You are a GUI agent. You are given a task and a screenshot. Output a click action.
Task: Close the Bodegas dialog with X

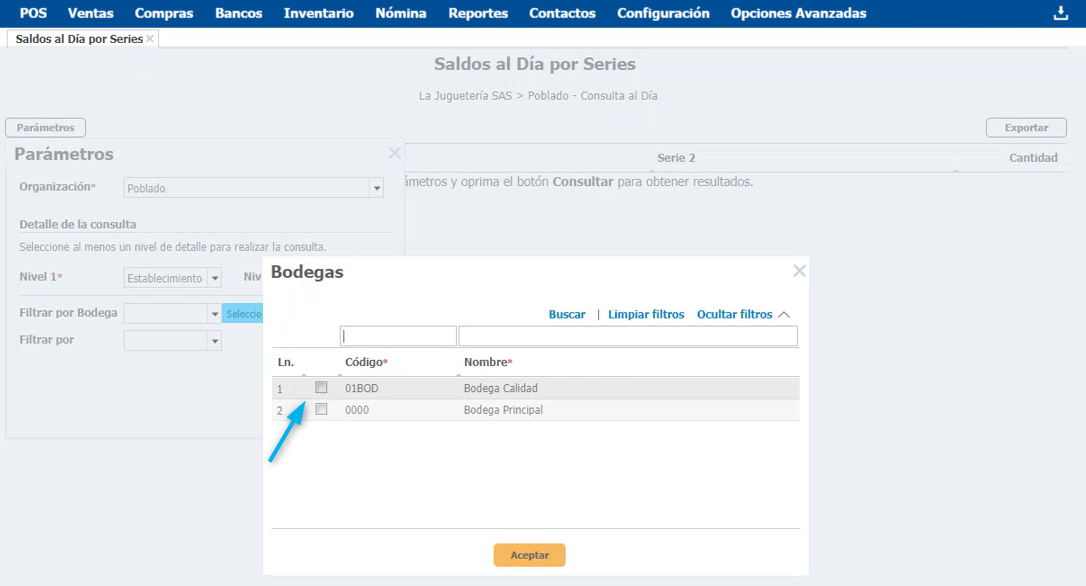799,271
